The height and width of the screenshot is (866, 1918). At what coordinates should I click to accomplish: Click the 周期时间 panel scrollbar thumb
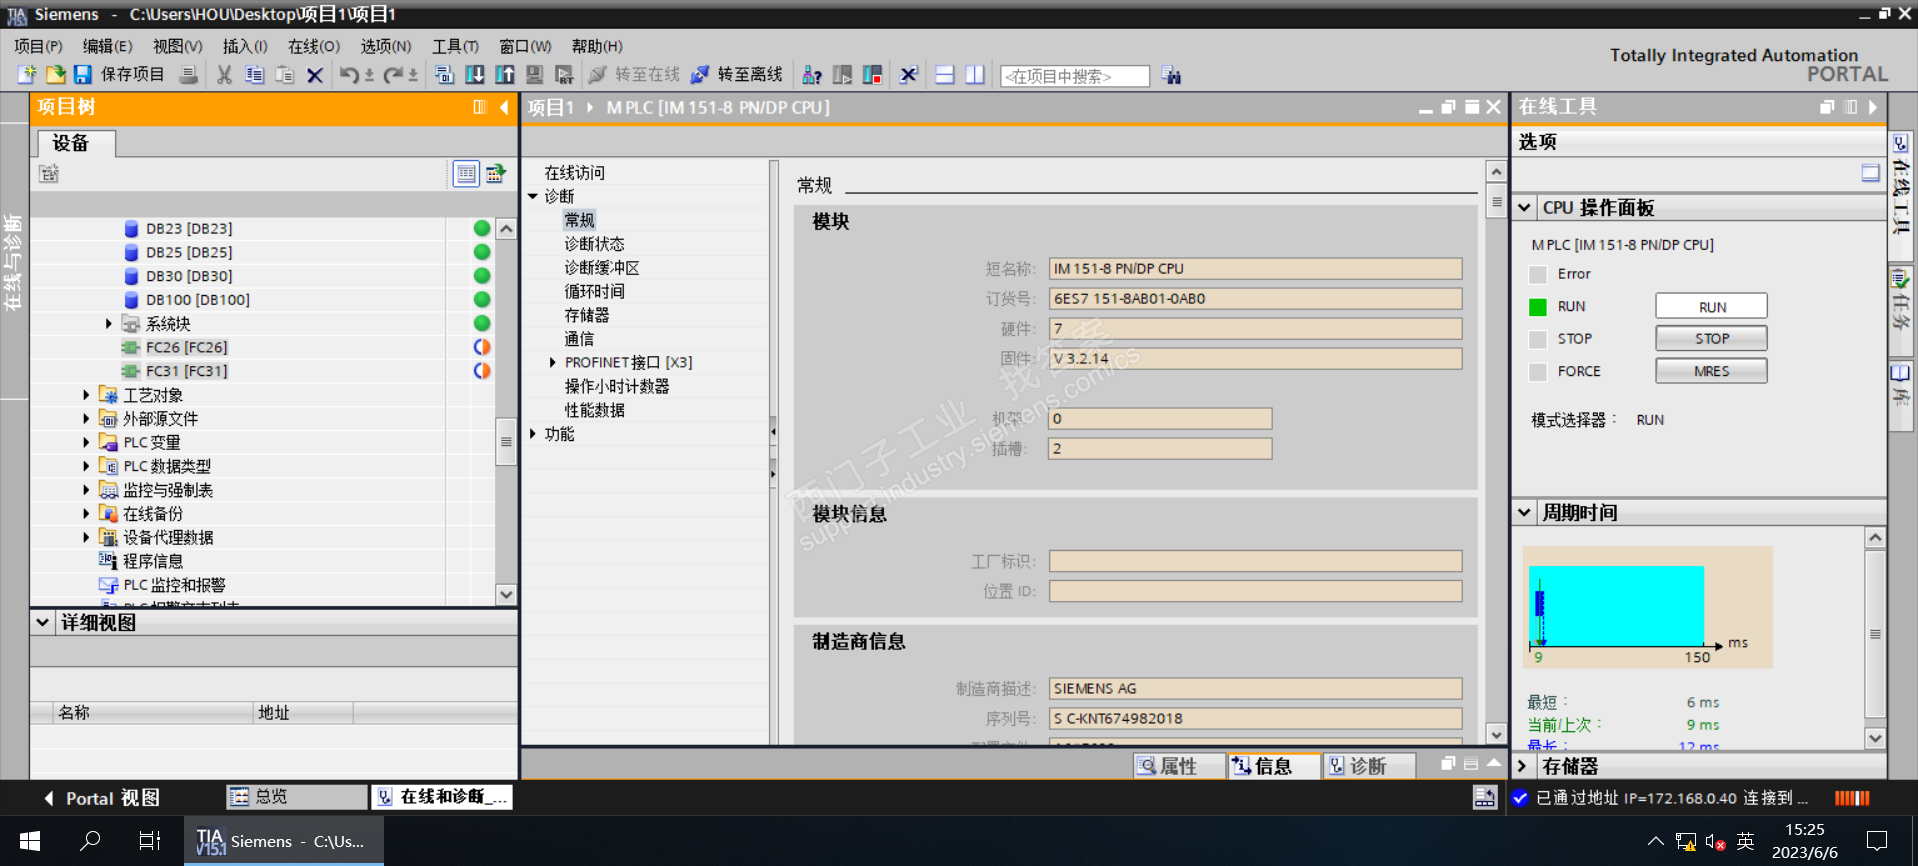coord(1875,633)
